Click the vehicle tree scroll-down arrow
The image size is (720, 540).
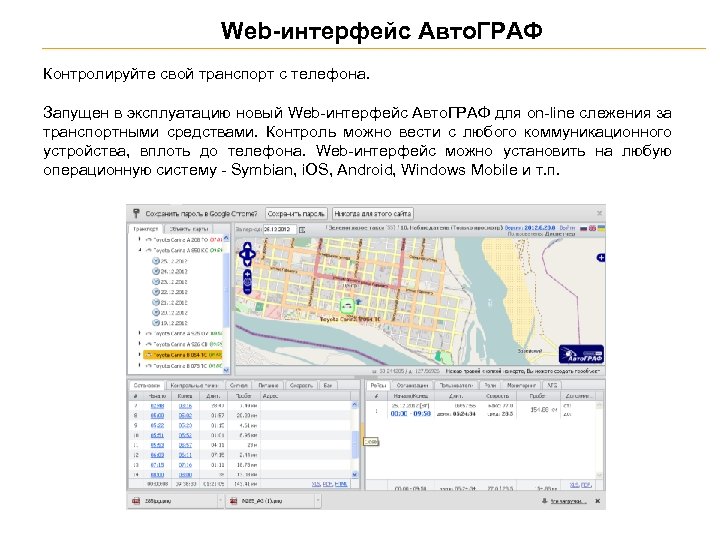(x=226, y=370)
